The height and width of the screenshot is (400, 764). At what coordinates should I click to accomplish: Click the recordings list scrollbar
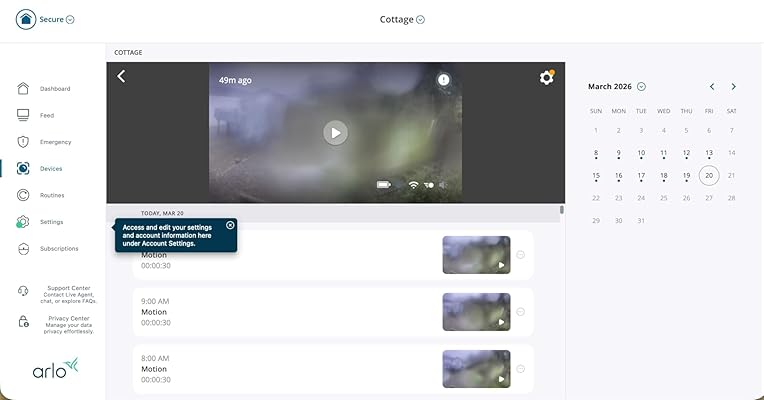[562, 210]
